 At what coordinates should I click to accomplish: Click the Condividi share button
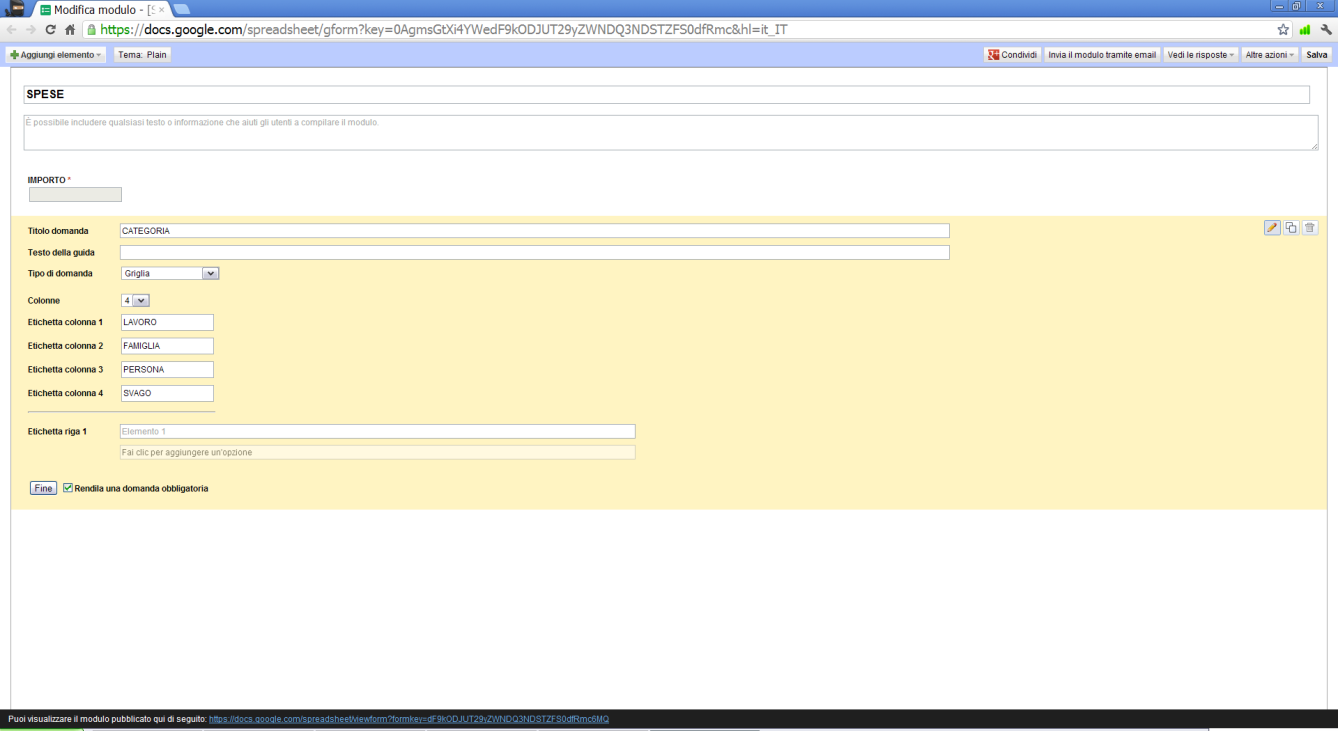coord(1012,55)
